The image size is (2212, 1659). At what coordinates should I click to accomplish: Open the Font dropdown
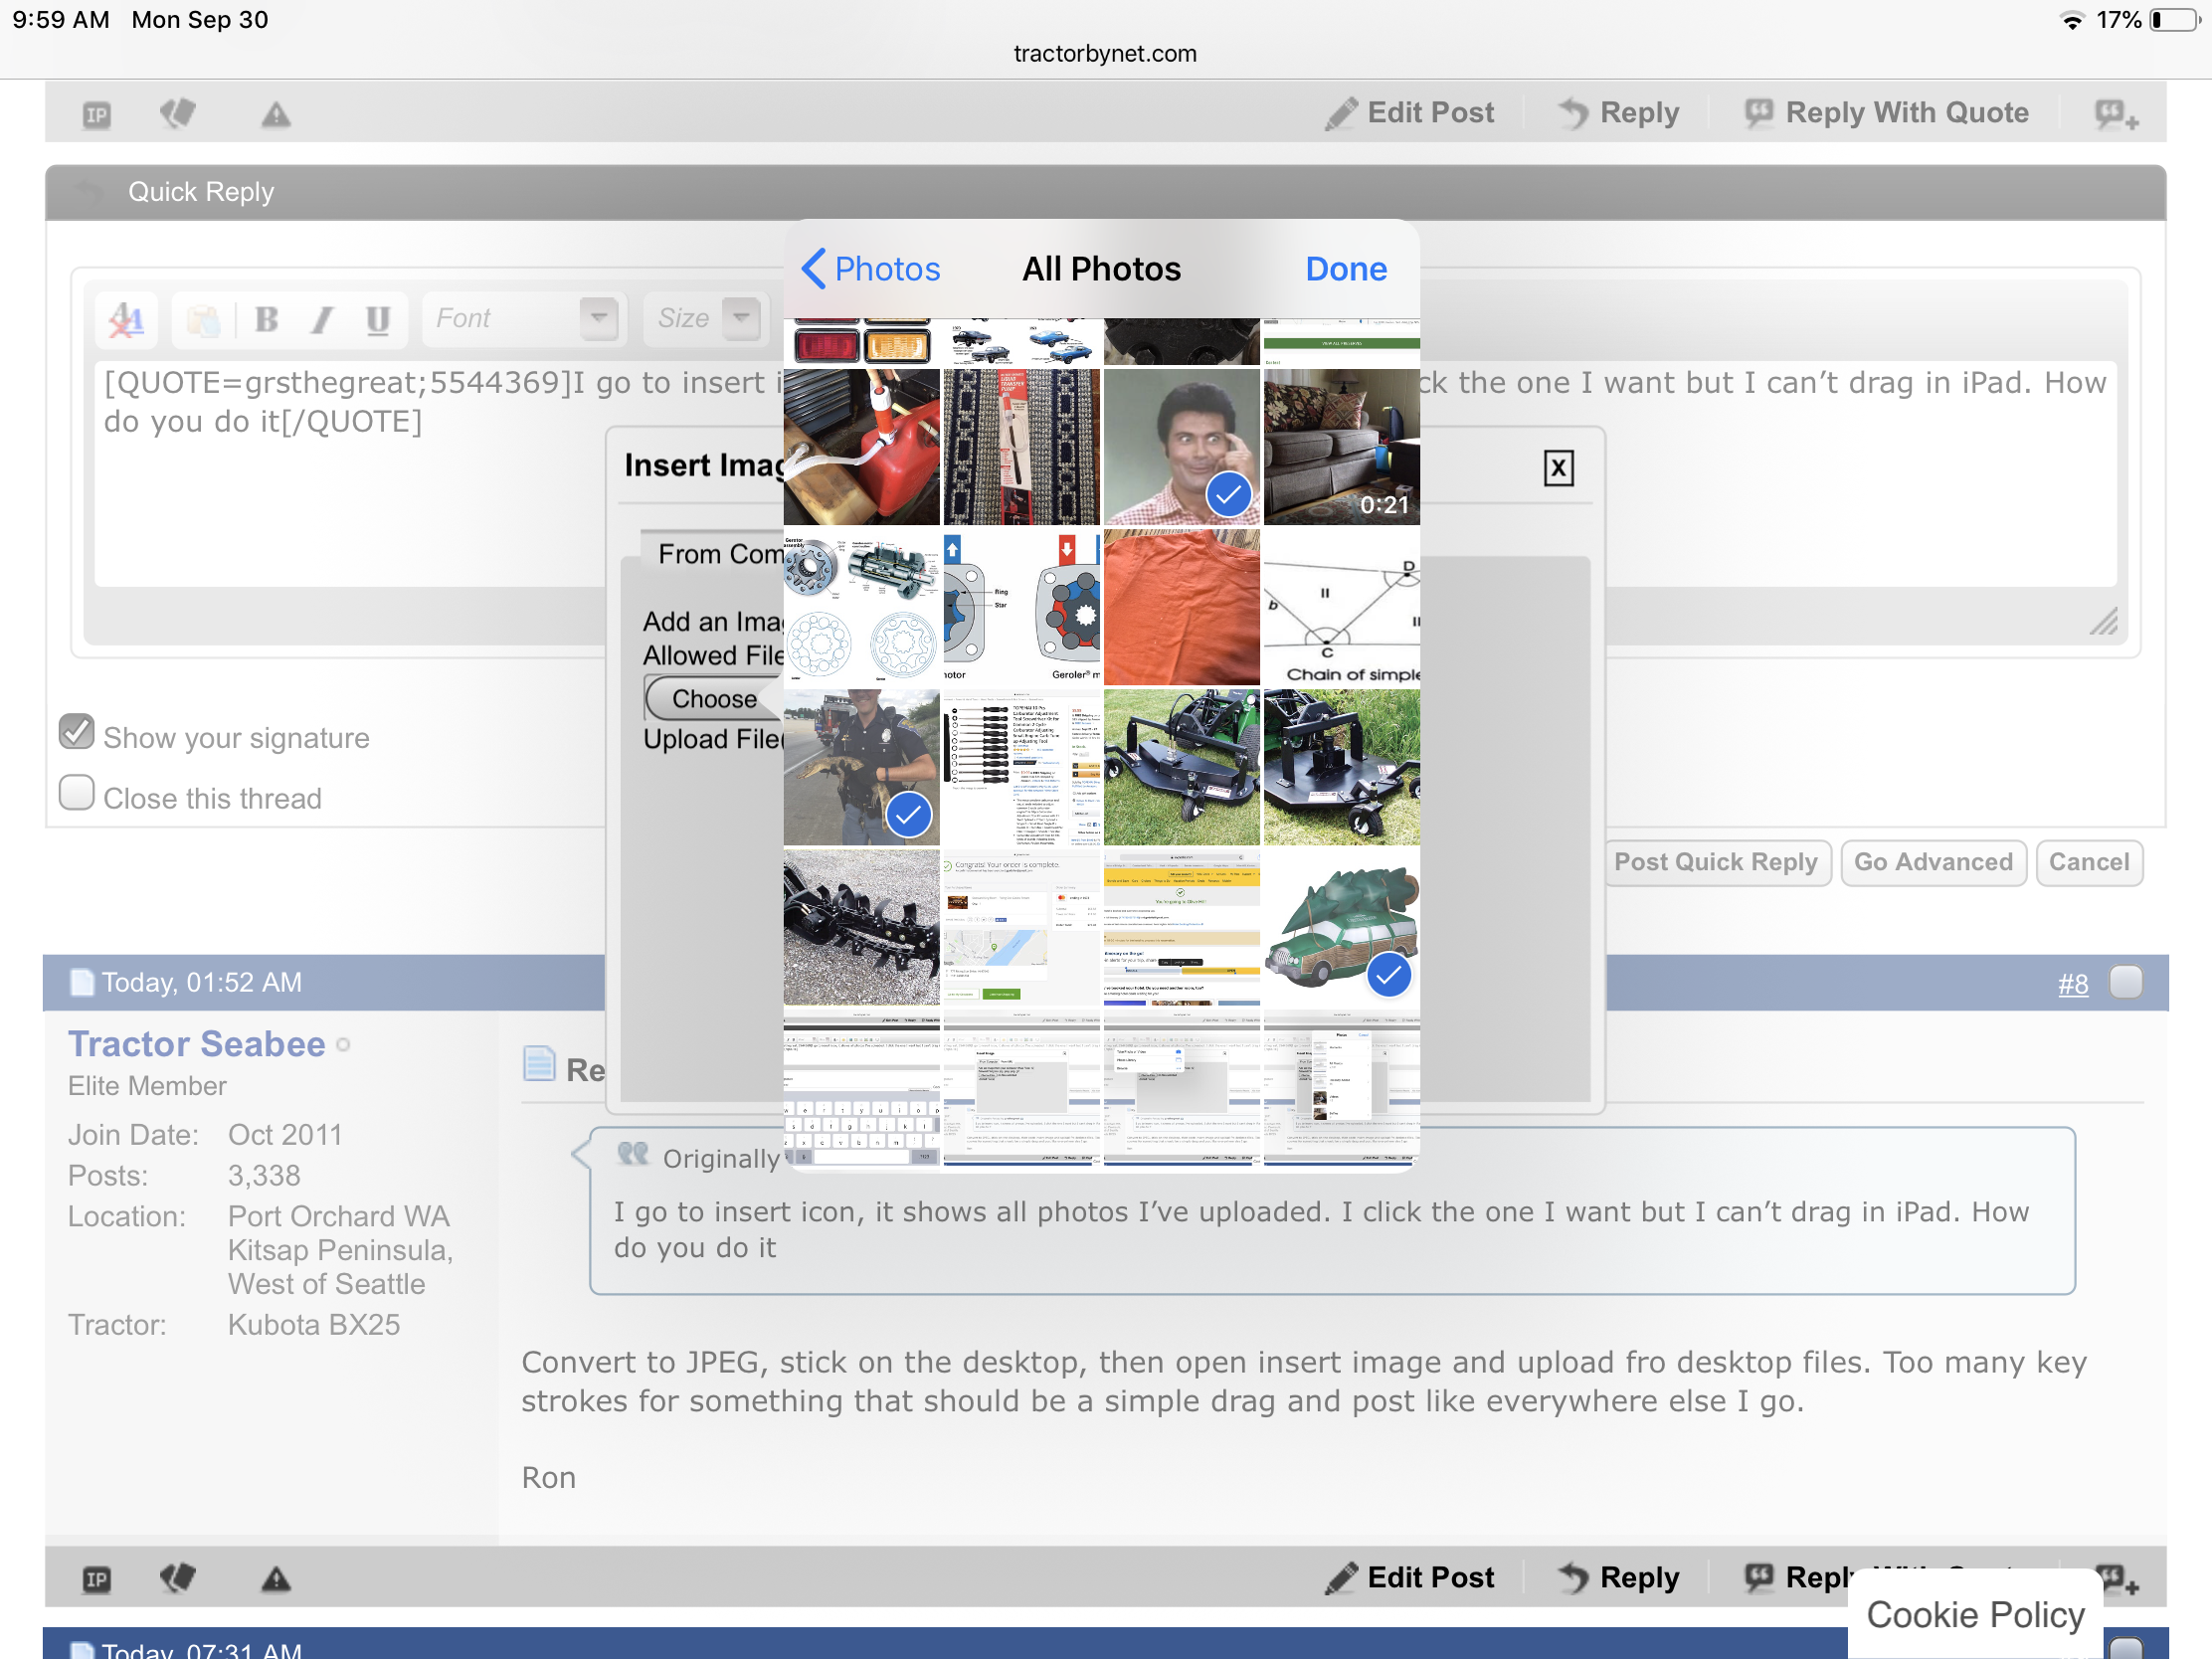598,319
